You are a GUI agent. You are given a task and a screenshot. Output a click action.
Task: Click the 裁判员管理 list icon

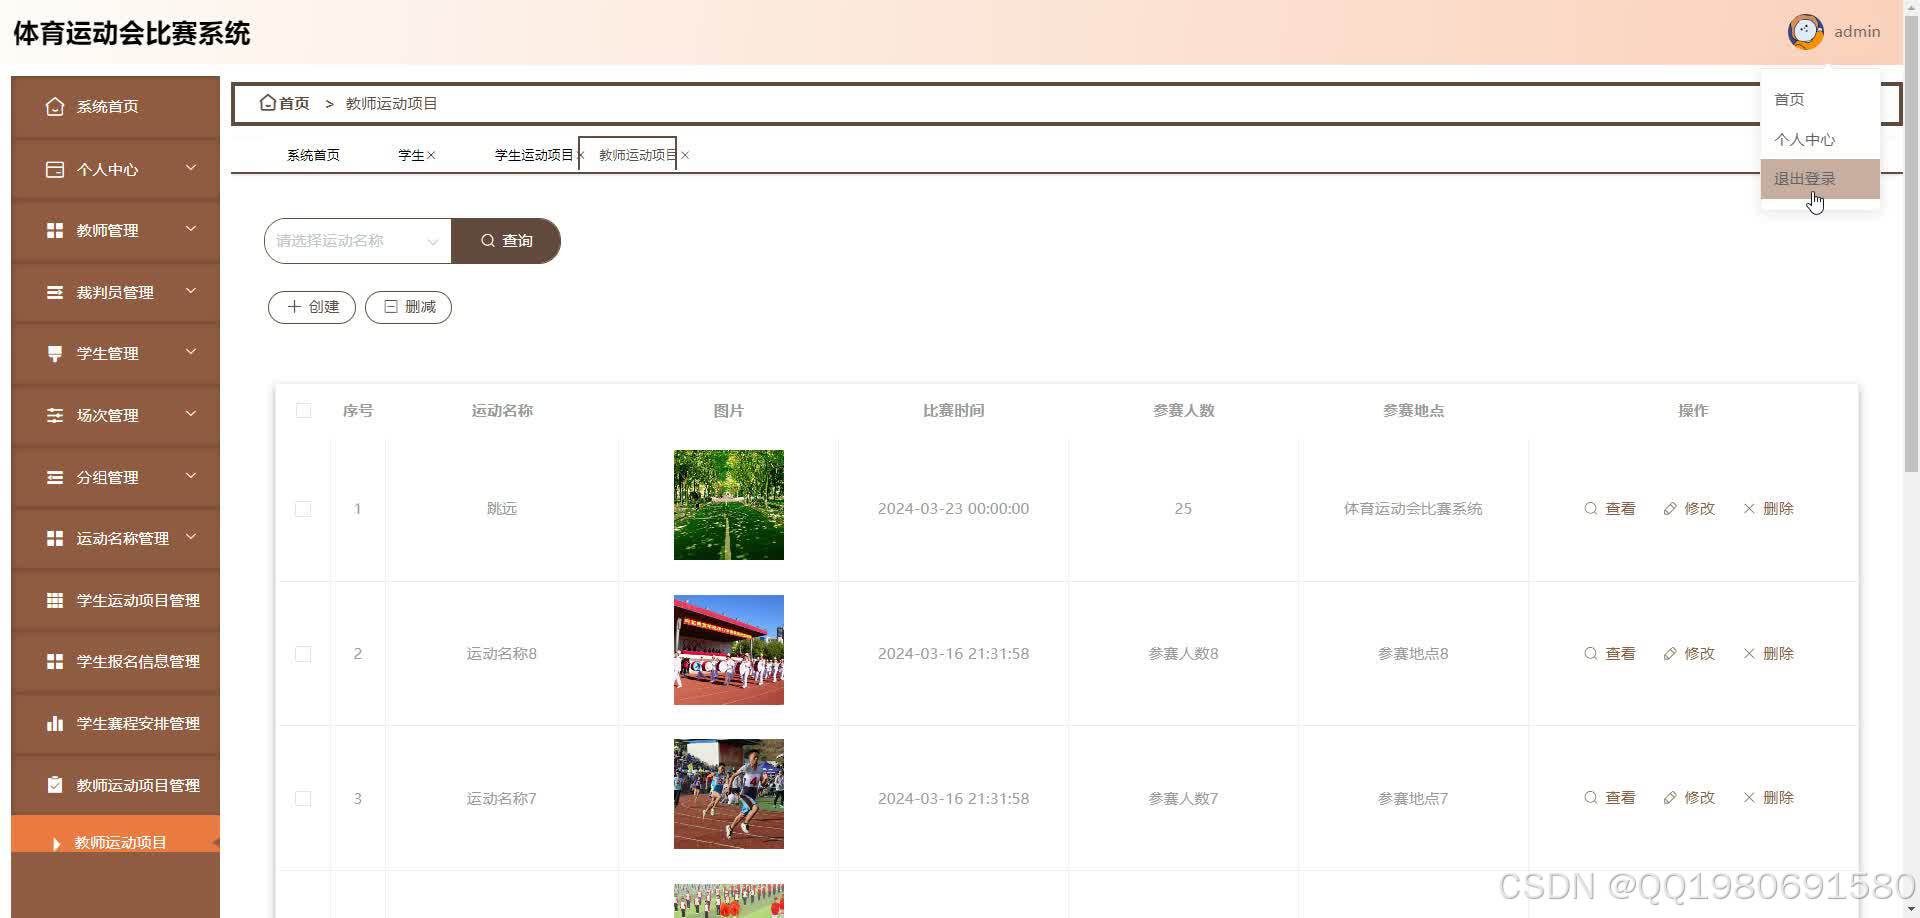pos(55,292)
